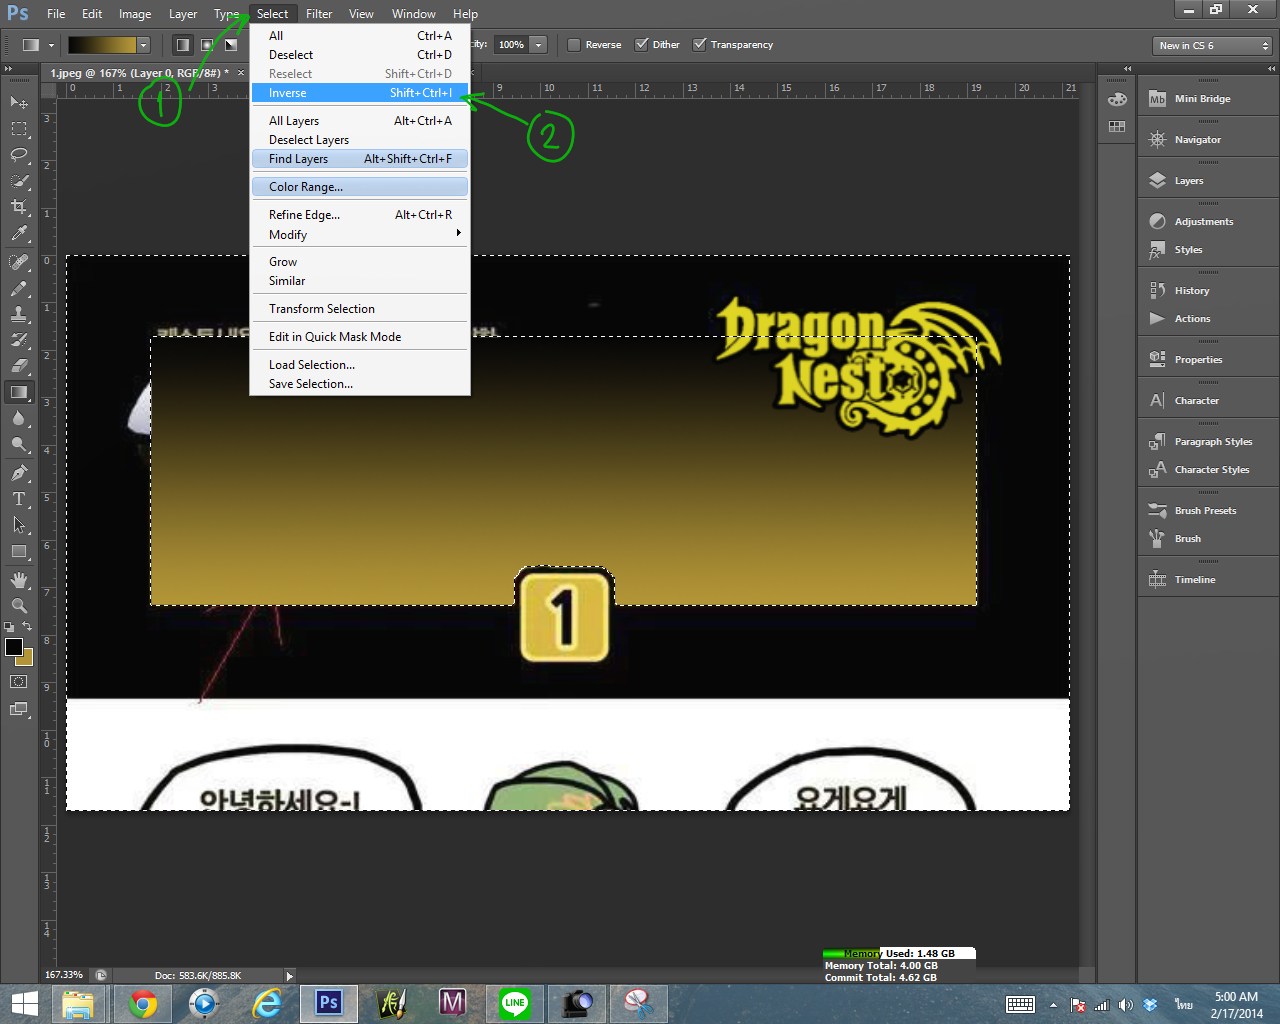Select the Dodge tool
The image size is (1280, 1024).
[x=19, y=444]
